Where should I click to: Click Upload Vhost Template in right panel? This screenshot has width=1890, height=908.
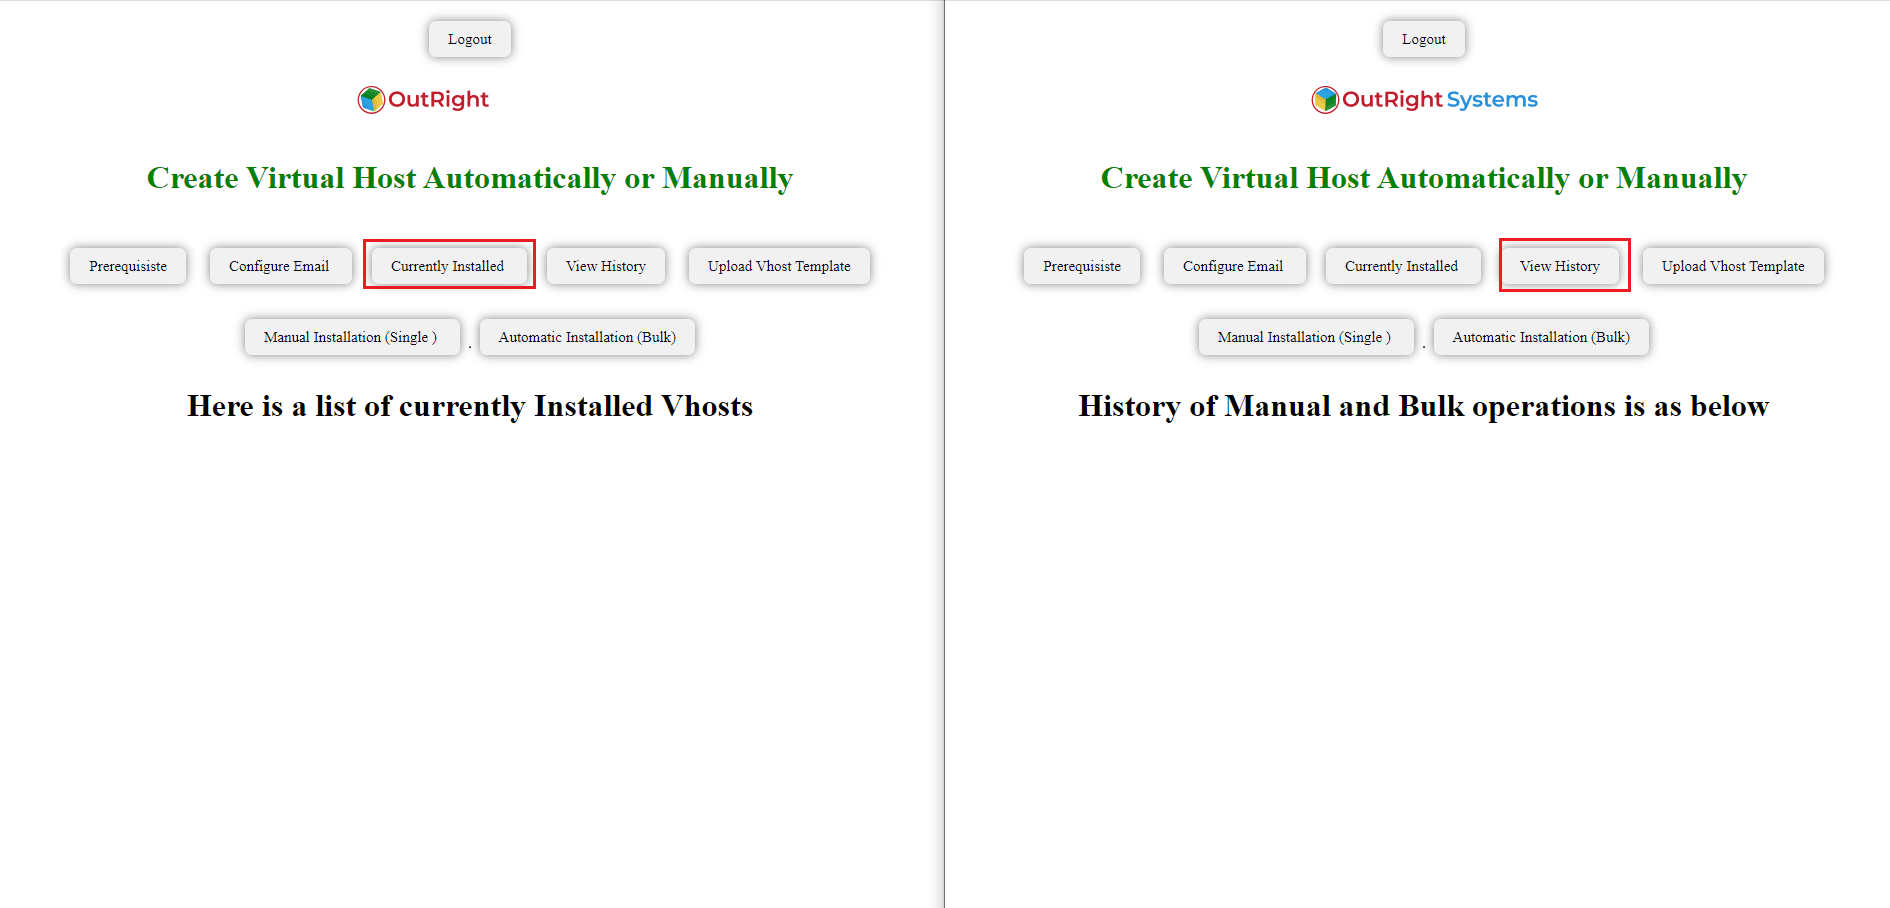point(1733,266)
